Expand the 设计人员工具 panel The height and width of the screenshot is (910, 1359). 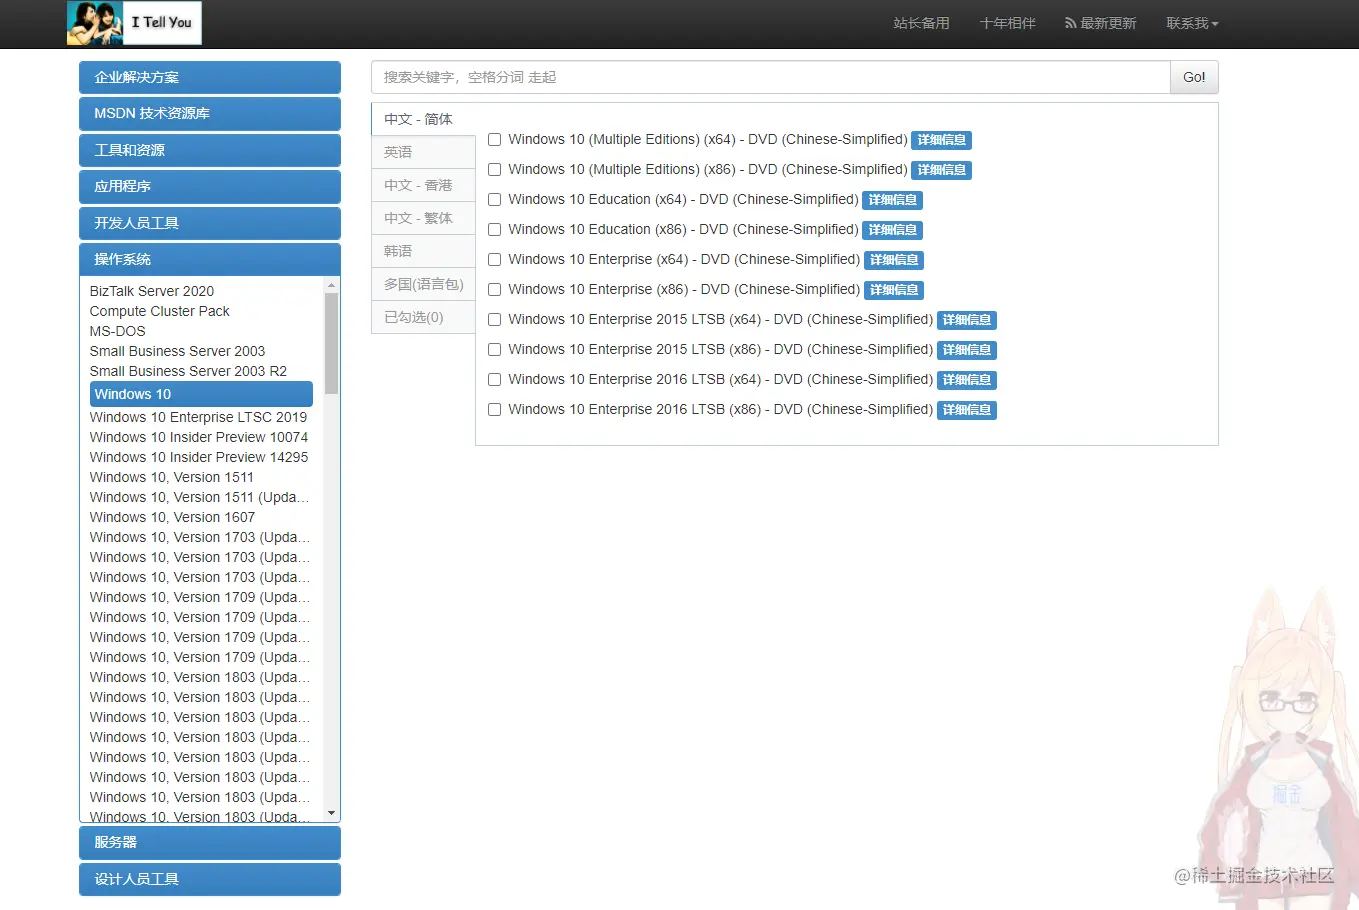tap(210, 879)
